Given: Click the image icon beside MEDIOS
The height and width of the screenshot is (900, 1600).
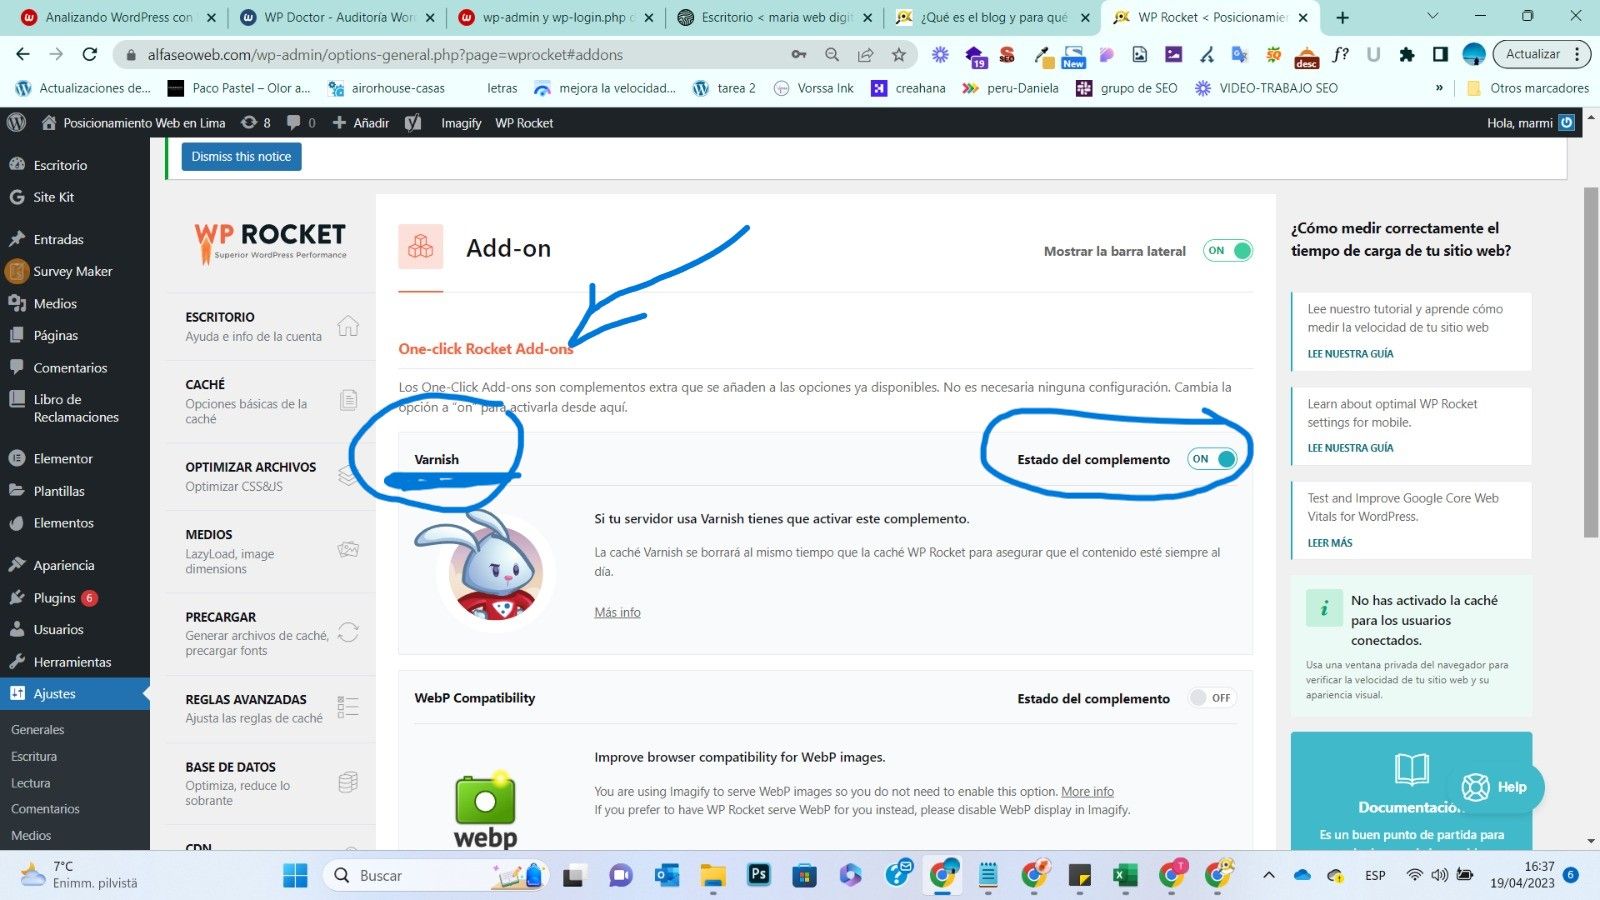Looking at the screenshot, I should pyautogui.click(x=348, y=549).
